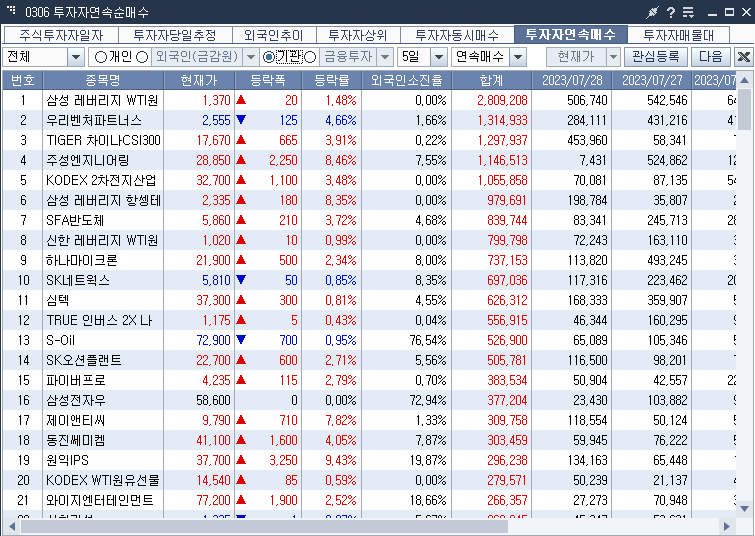Image resolution: width=755 pixels, height=536 pixels.
Task: Click the 다음 button
Action: (x=711, y=57)
